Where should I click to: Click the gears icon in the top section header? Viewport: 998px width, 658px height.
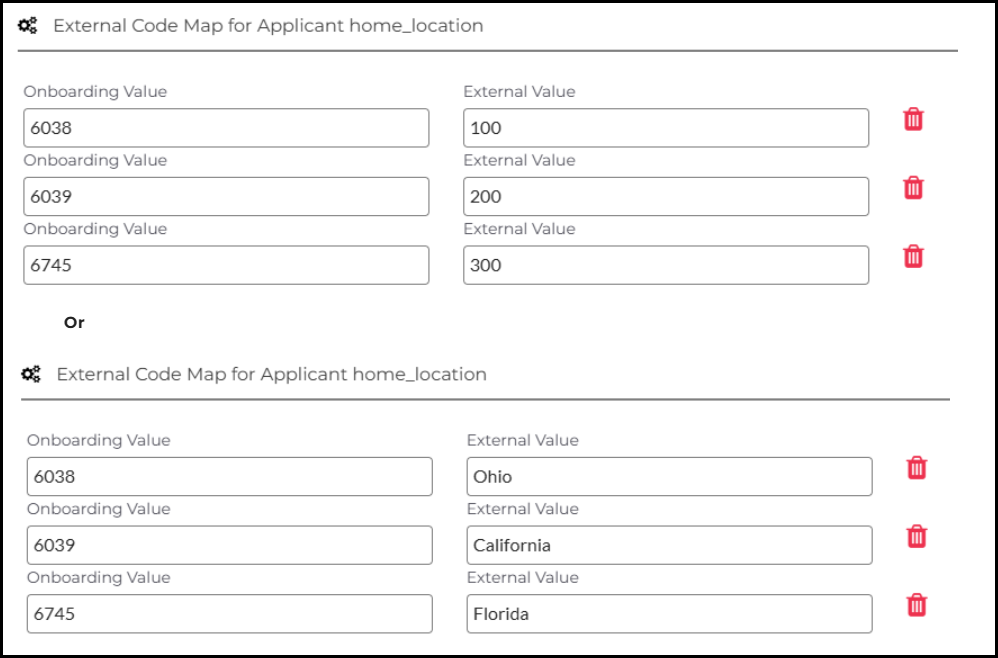[29, 27]
